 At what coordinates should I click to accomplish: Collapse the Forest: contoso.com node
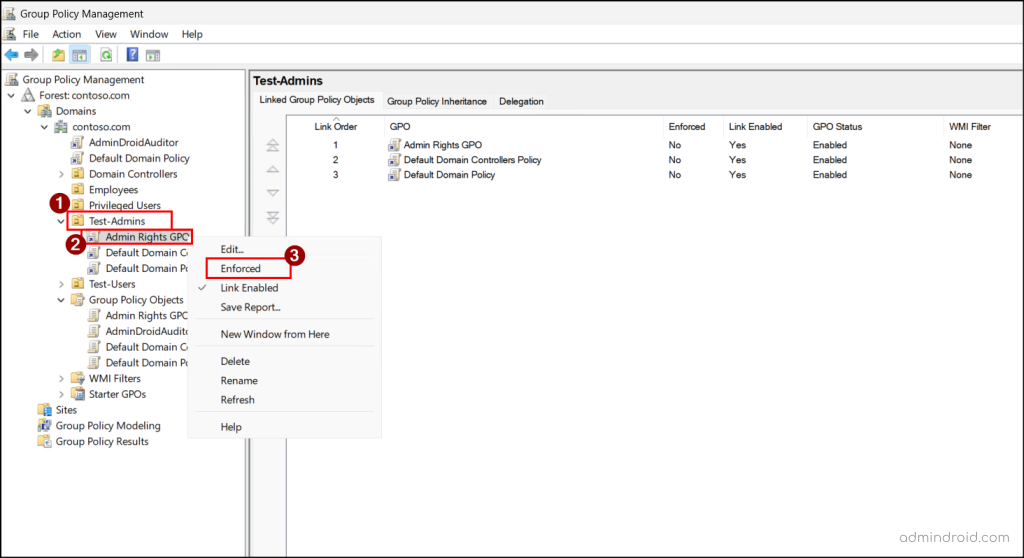tap(12, 95)
